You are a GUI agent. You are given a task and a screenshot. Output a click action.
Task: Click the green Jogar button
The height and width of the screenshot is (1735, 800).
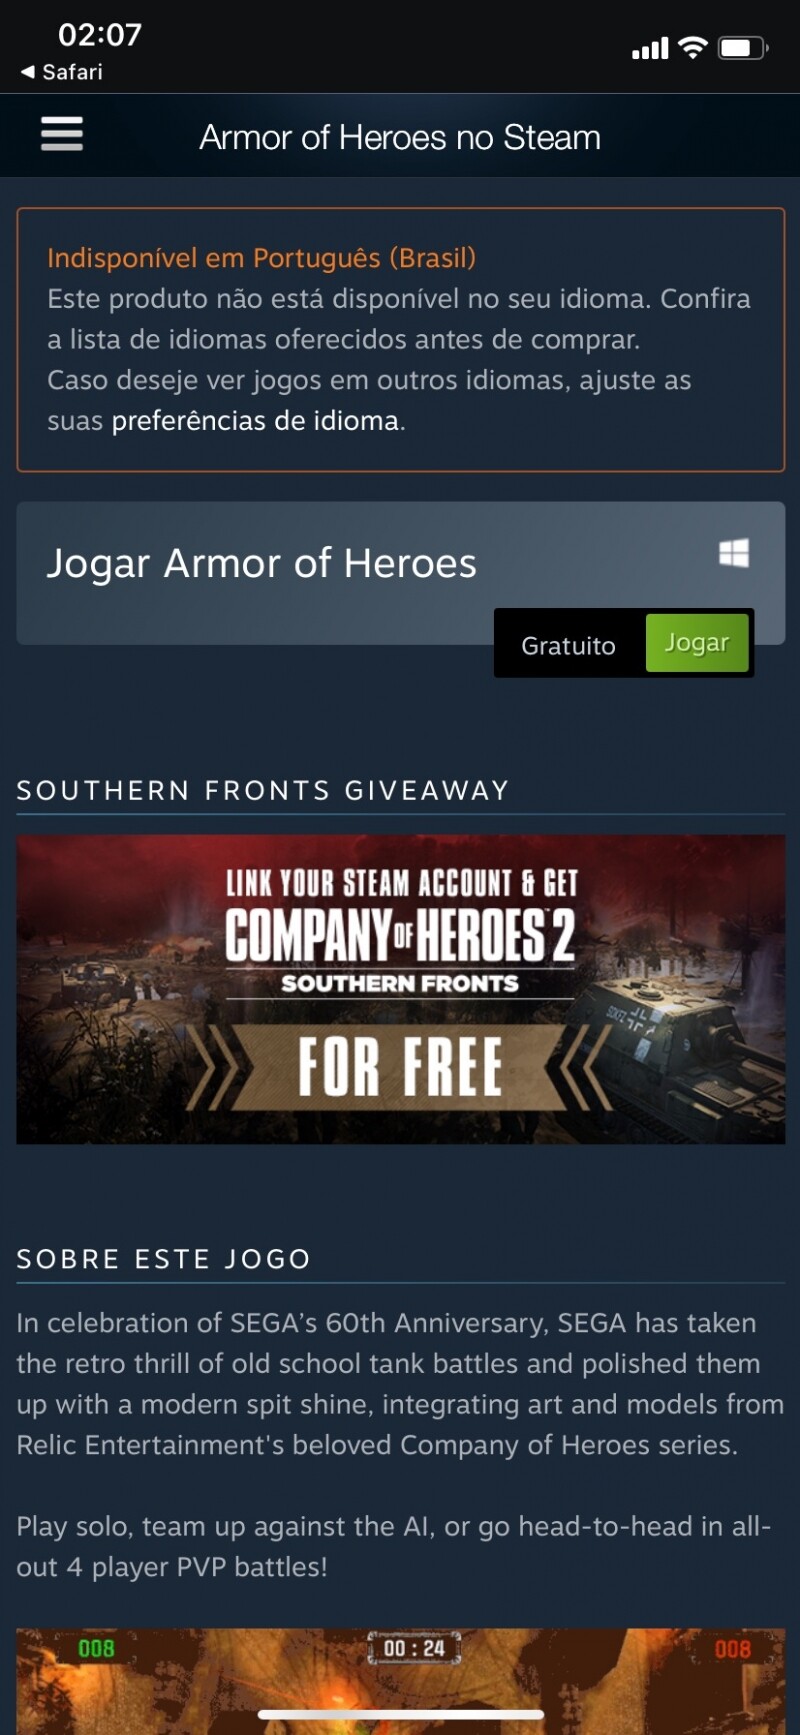tap(697, 643)
